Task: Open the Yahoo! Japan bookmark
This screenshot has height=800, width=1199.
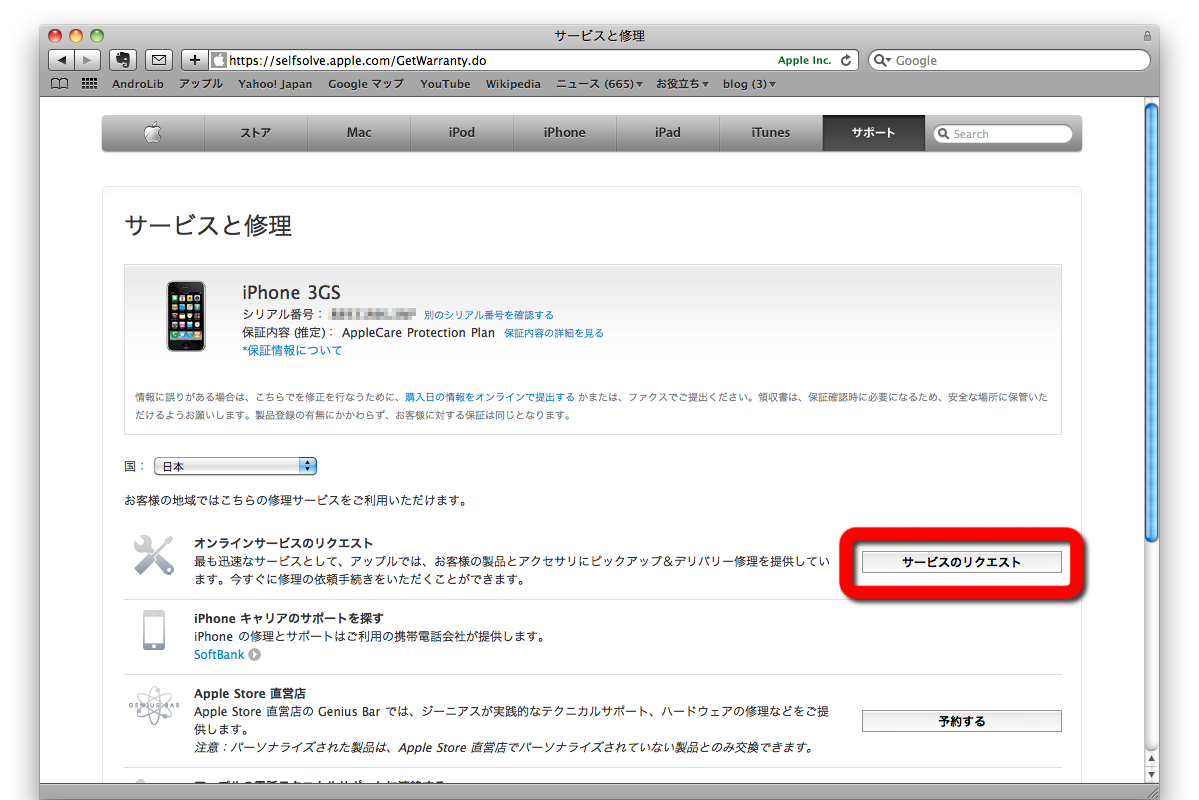Action: pyautogui.click(x=275, y=84)
